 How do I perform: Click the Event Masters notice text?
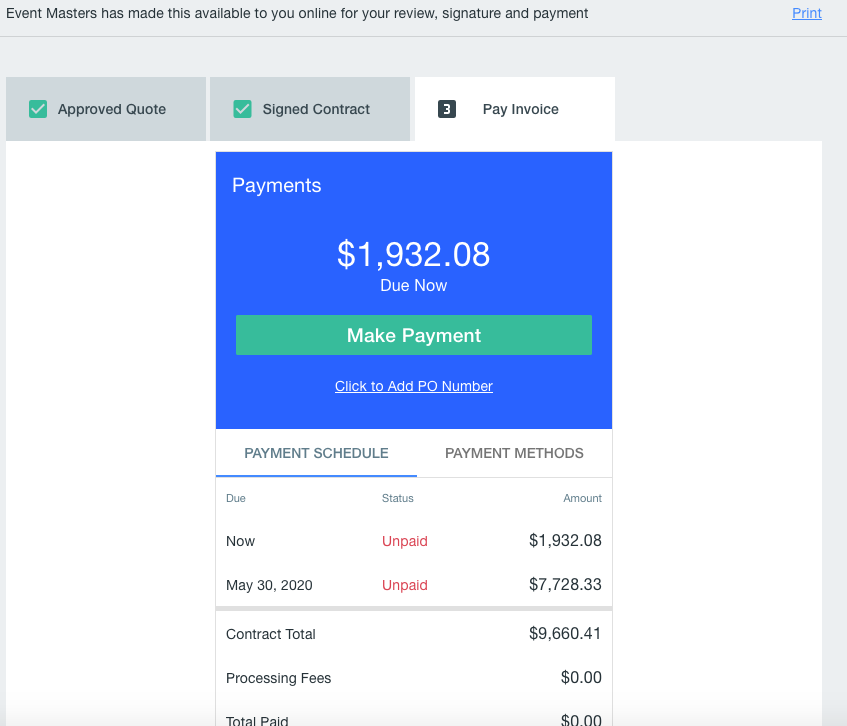(x=297, y=14)
